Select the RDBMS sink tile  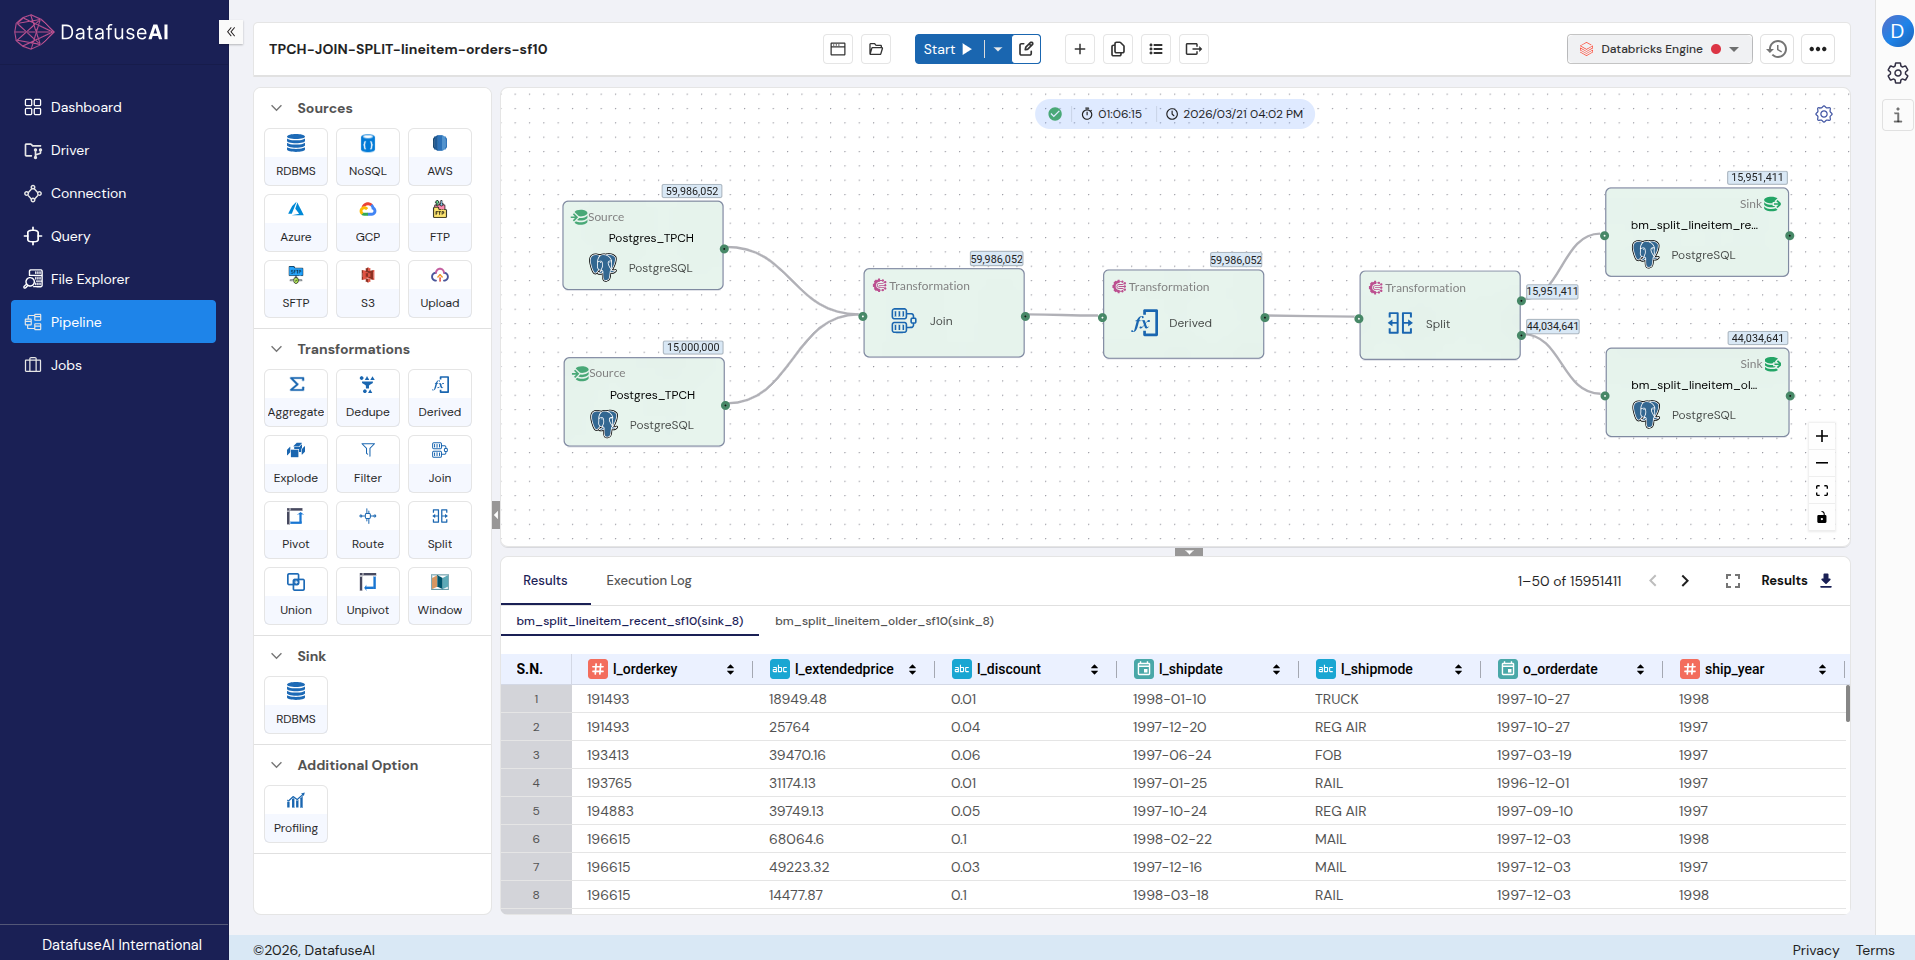[x=296, y=704]
